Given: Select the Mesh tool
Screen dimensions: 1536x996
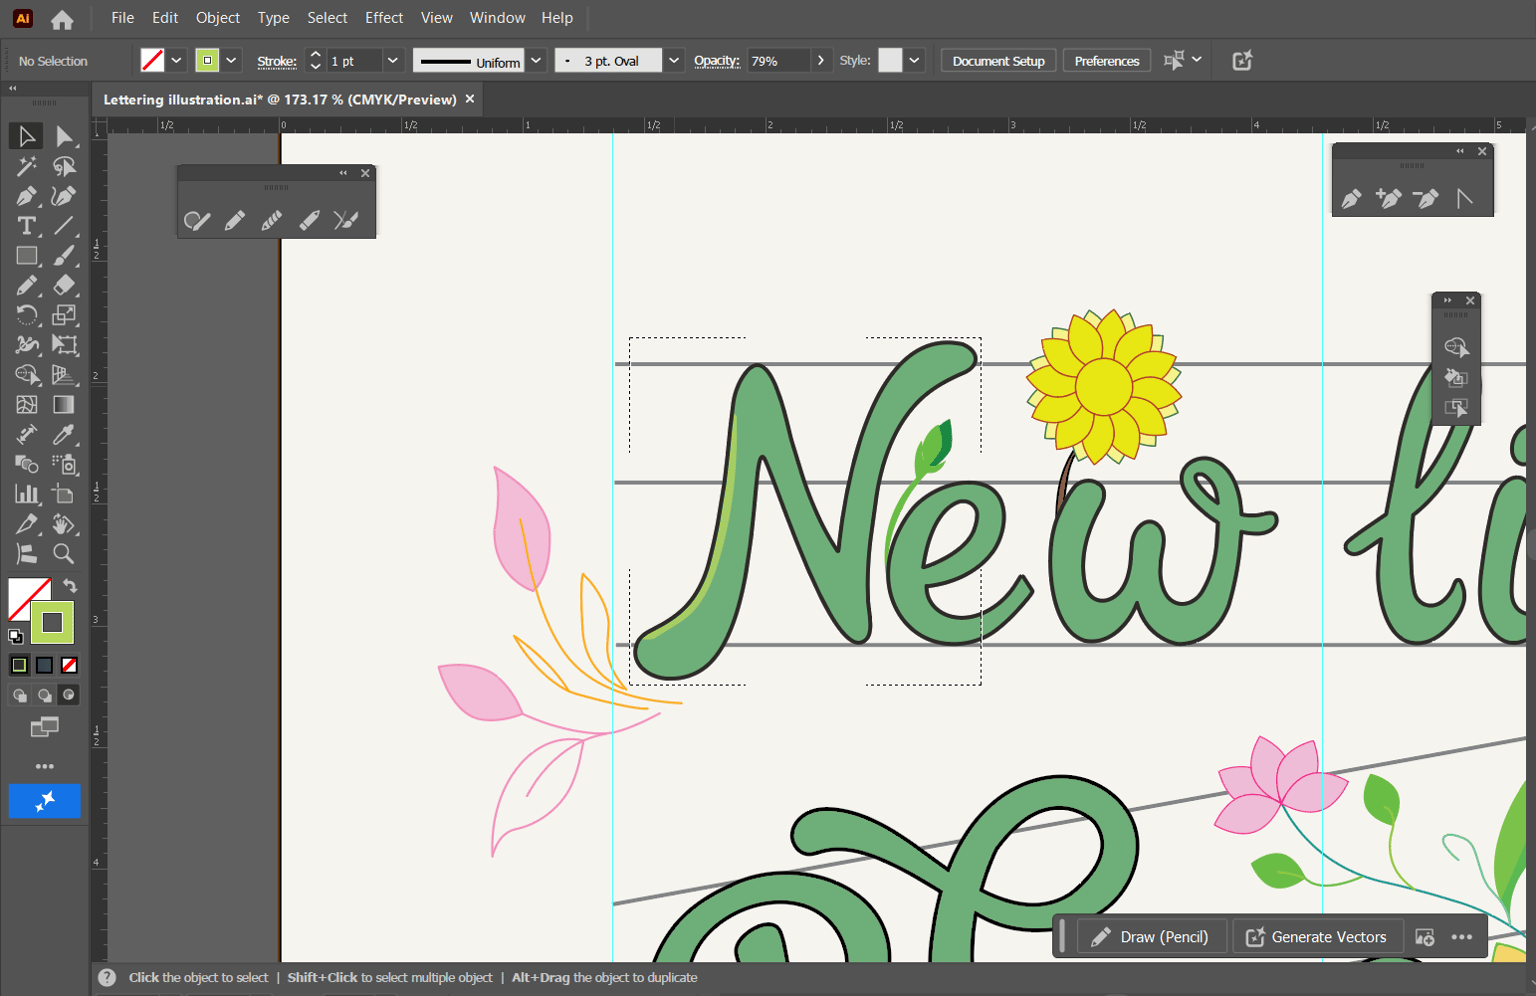Looking at the screenshot, I should [x=26, y=405].
